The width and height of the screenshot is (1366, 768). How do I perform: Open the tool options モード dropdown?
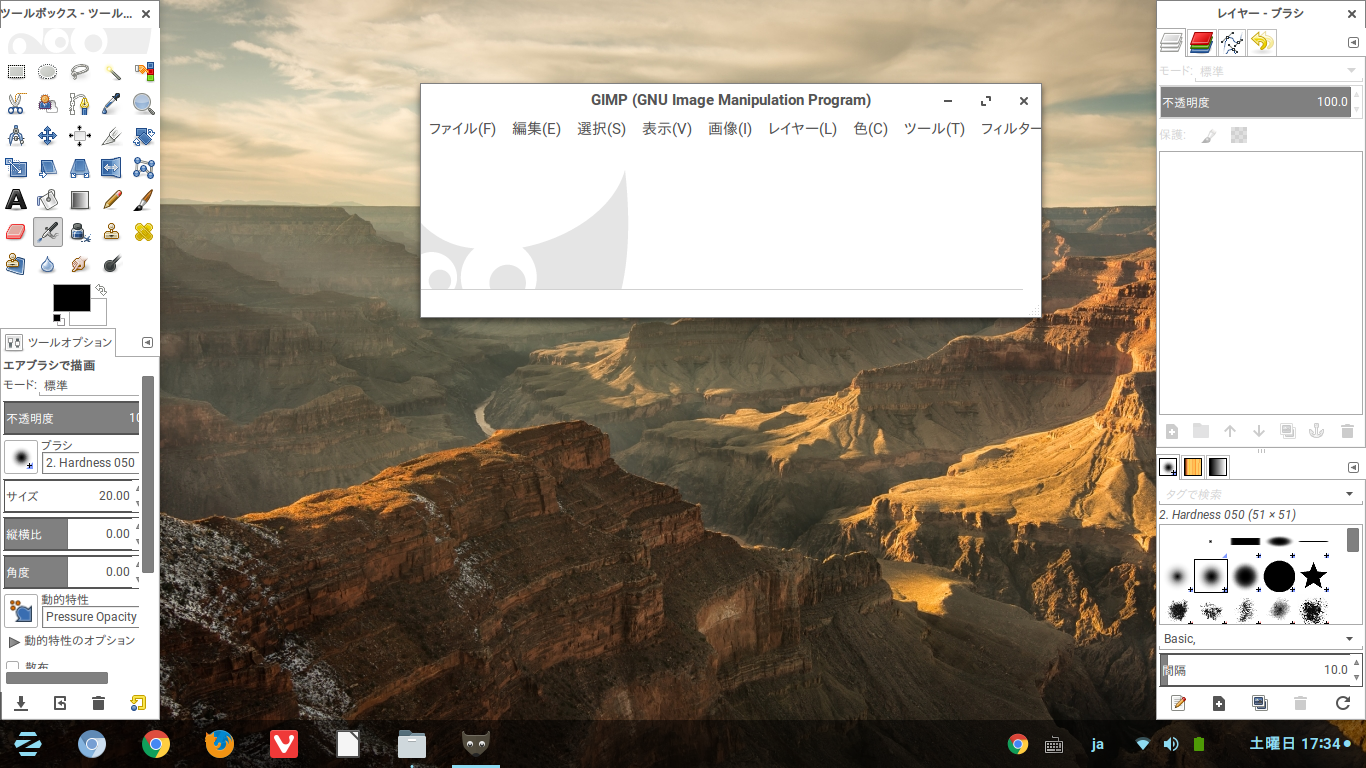click(x=90, y=386)
